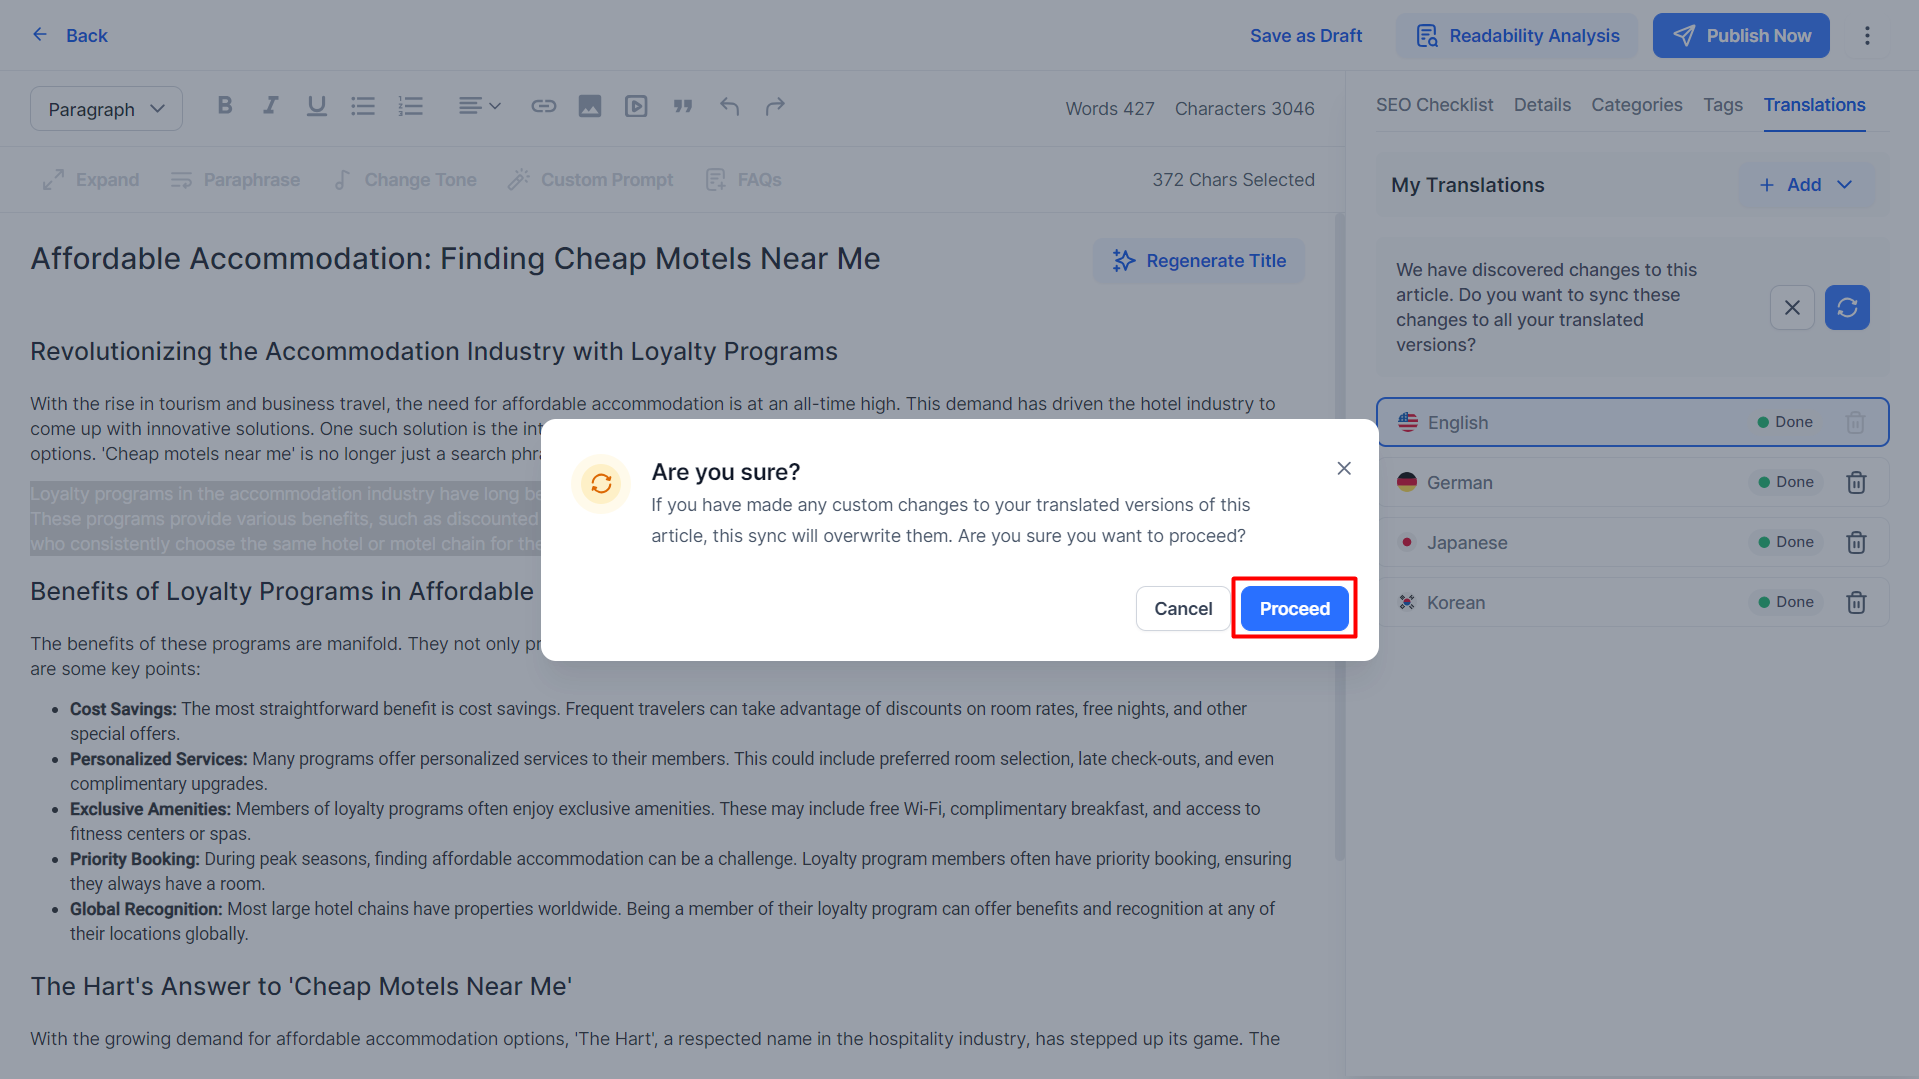
Task: Insert a block quote
Action: click(683, 106)
